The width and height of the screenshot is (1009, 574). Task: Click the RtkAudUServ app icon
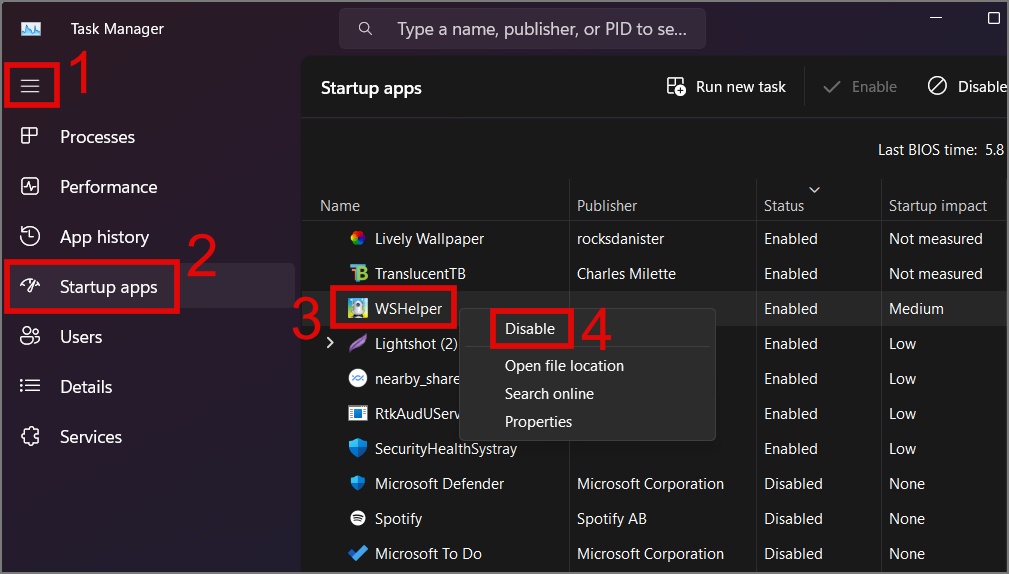click(x=358, y=413)
